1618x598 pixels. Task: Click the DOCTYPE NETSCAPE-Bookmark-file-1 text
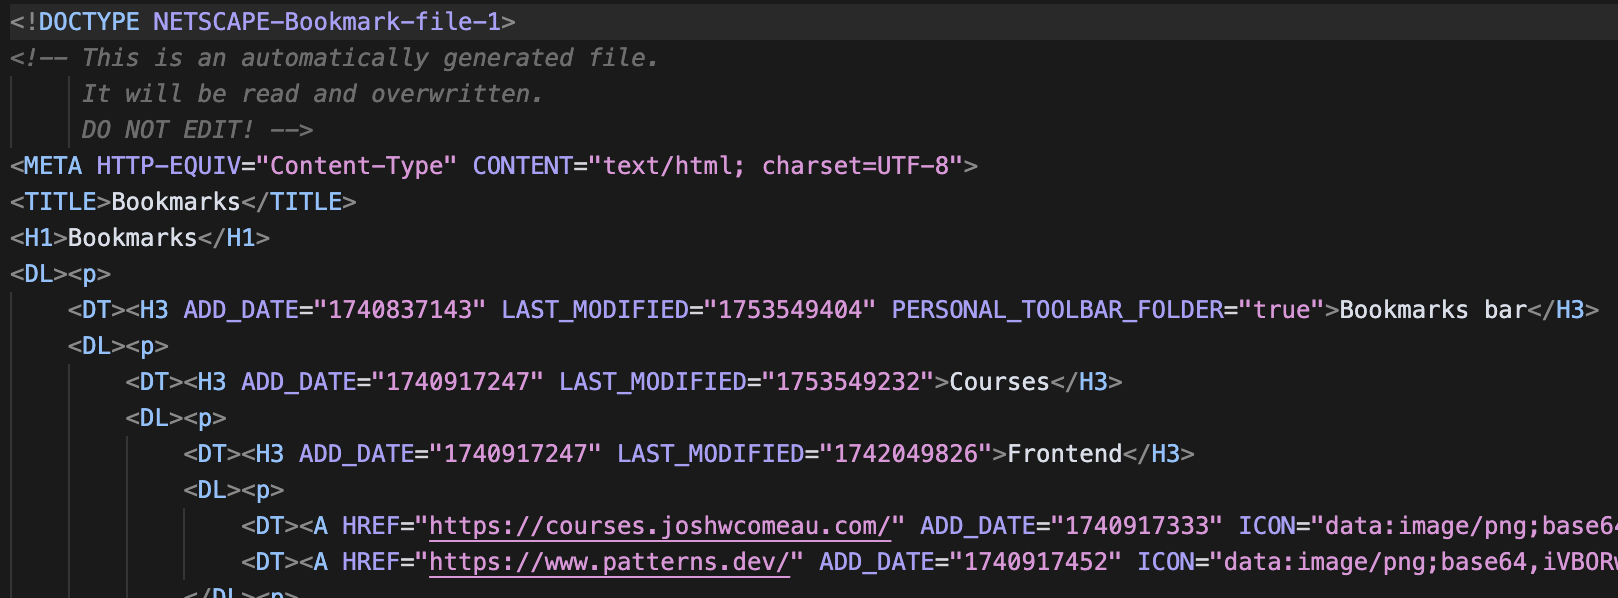tap(270, 22)
